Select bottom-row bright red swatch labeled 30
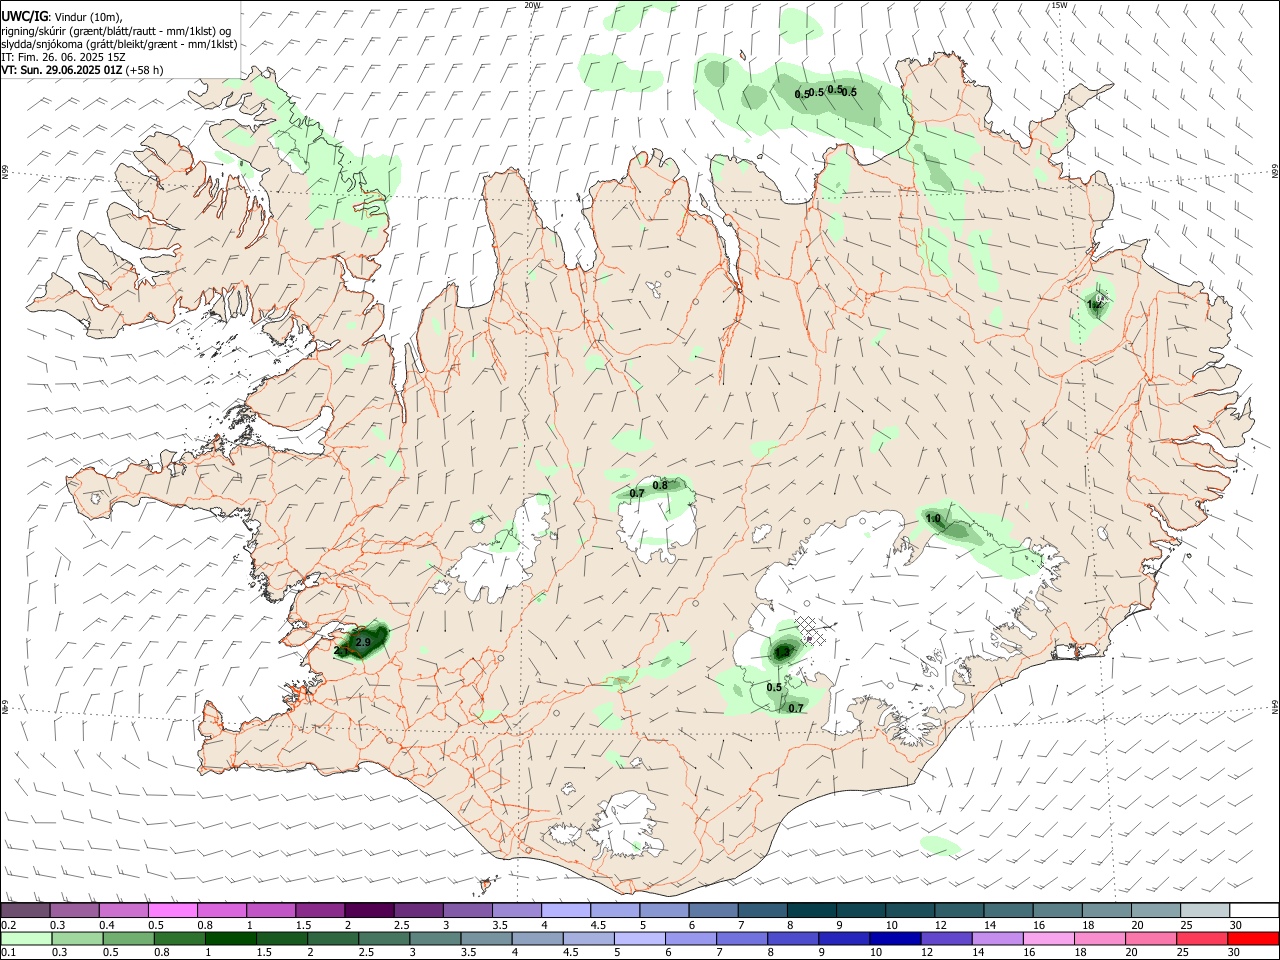This screenshot has width=1280, height=960. (x=1254, y=938)
